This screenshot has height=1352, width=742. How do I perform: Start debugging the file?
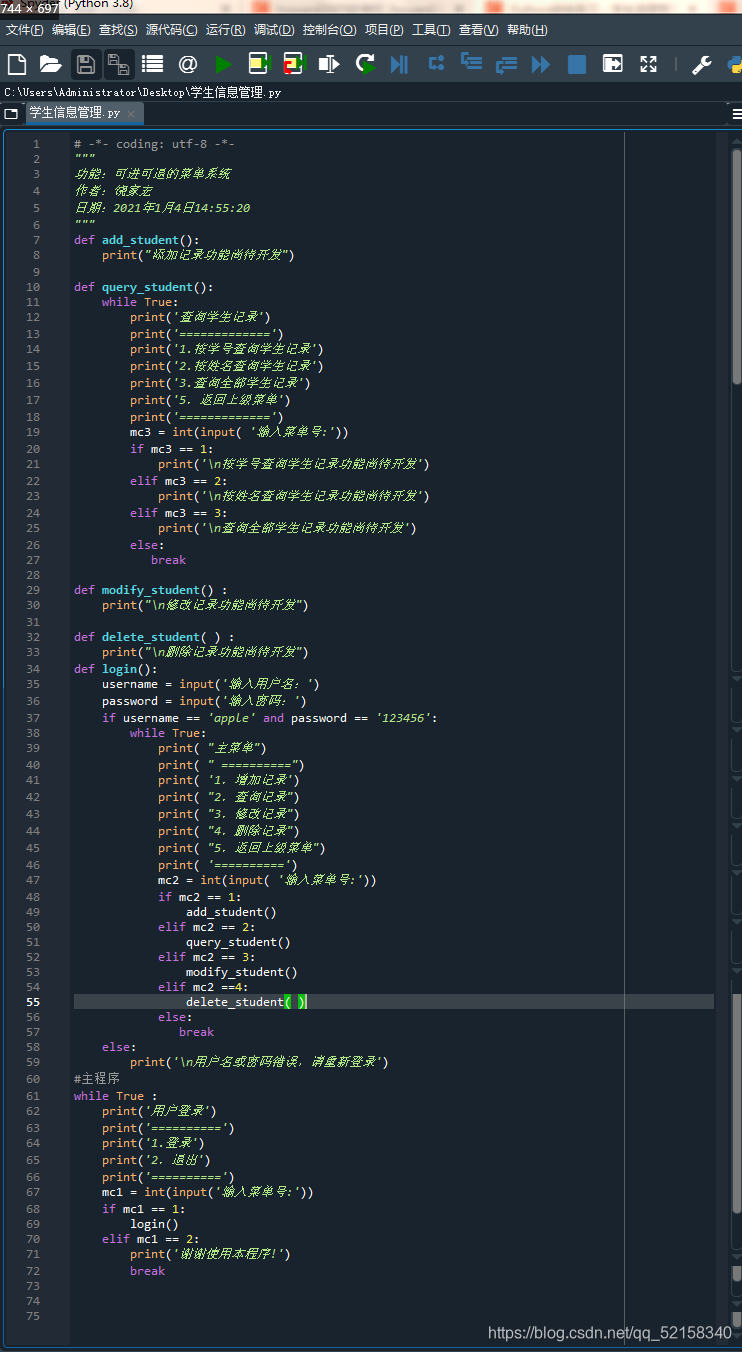coord(399,65)
